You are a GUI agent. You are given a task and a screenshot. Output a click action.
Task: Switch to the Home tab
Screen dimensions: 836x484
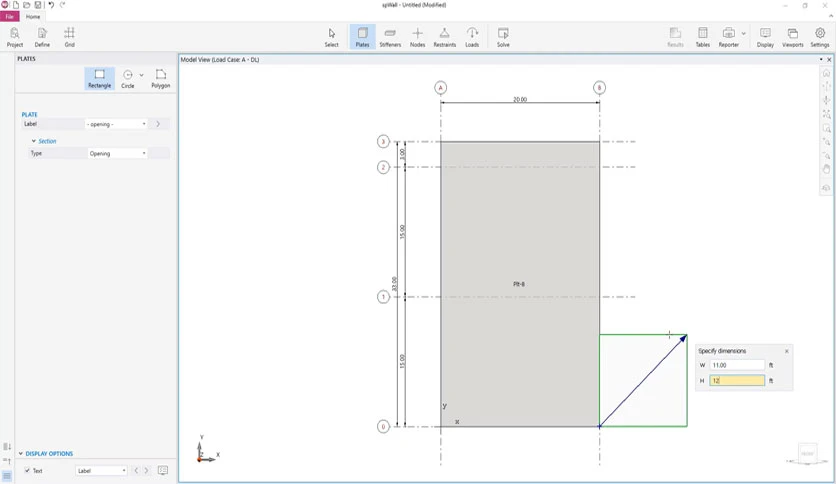click(x=33, y=17)
